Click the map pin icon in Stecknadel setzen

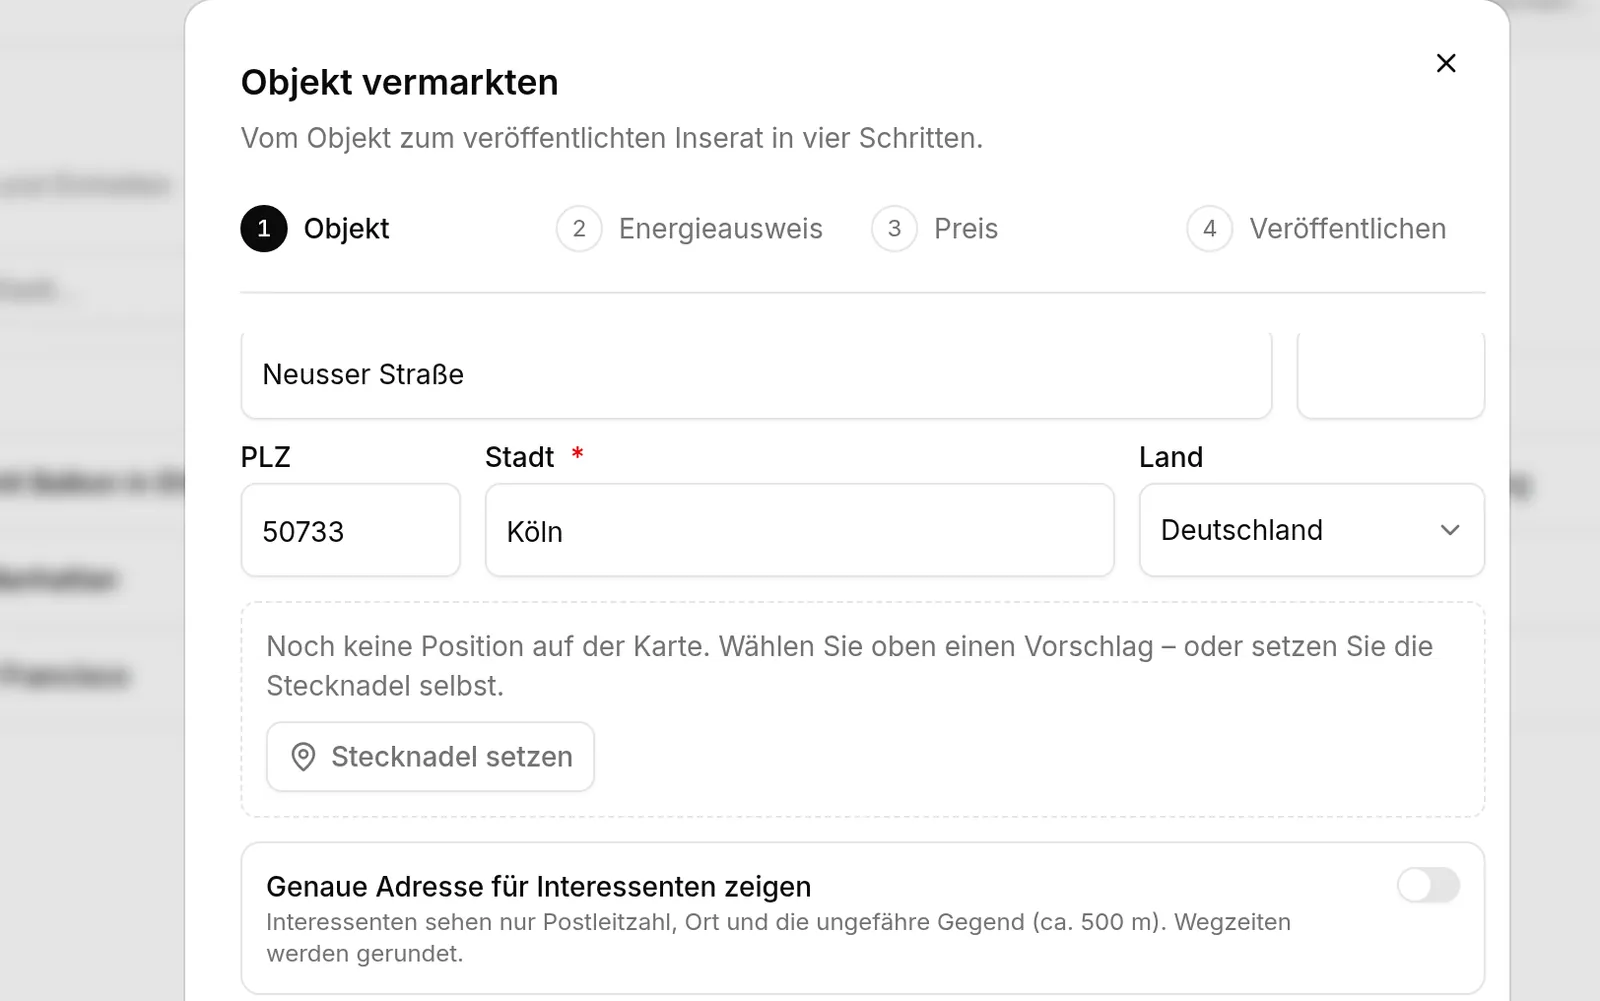(303, 757)
